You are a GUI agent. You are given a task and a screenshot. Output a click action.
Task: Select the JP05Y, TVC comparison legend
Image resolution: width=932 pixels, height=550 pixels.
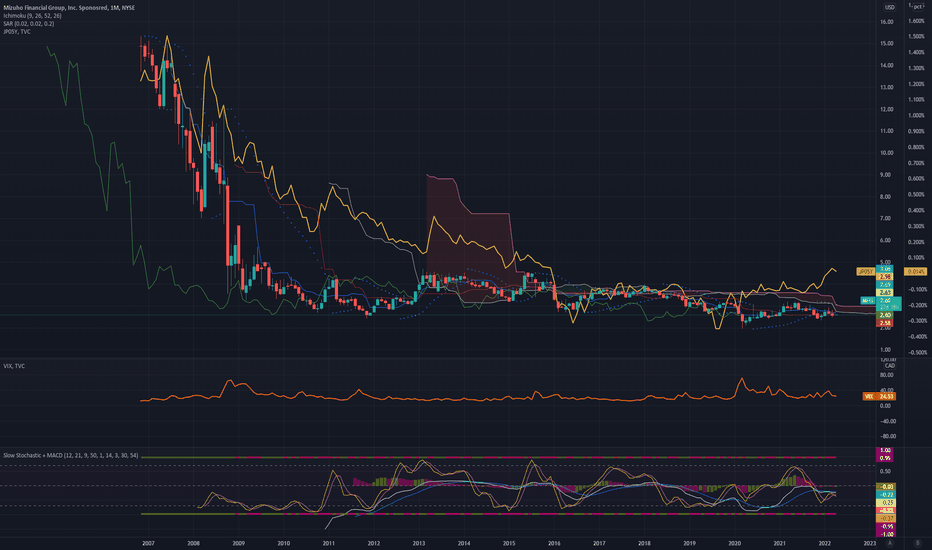(x=17, y=32)
